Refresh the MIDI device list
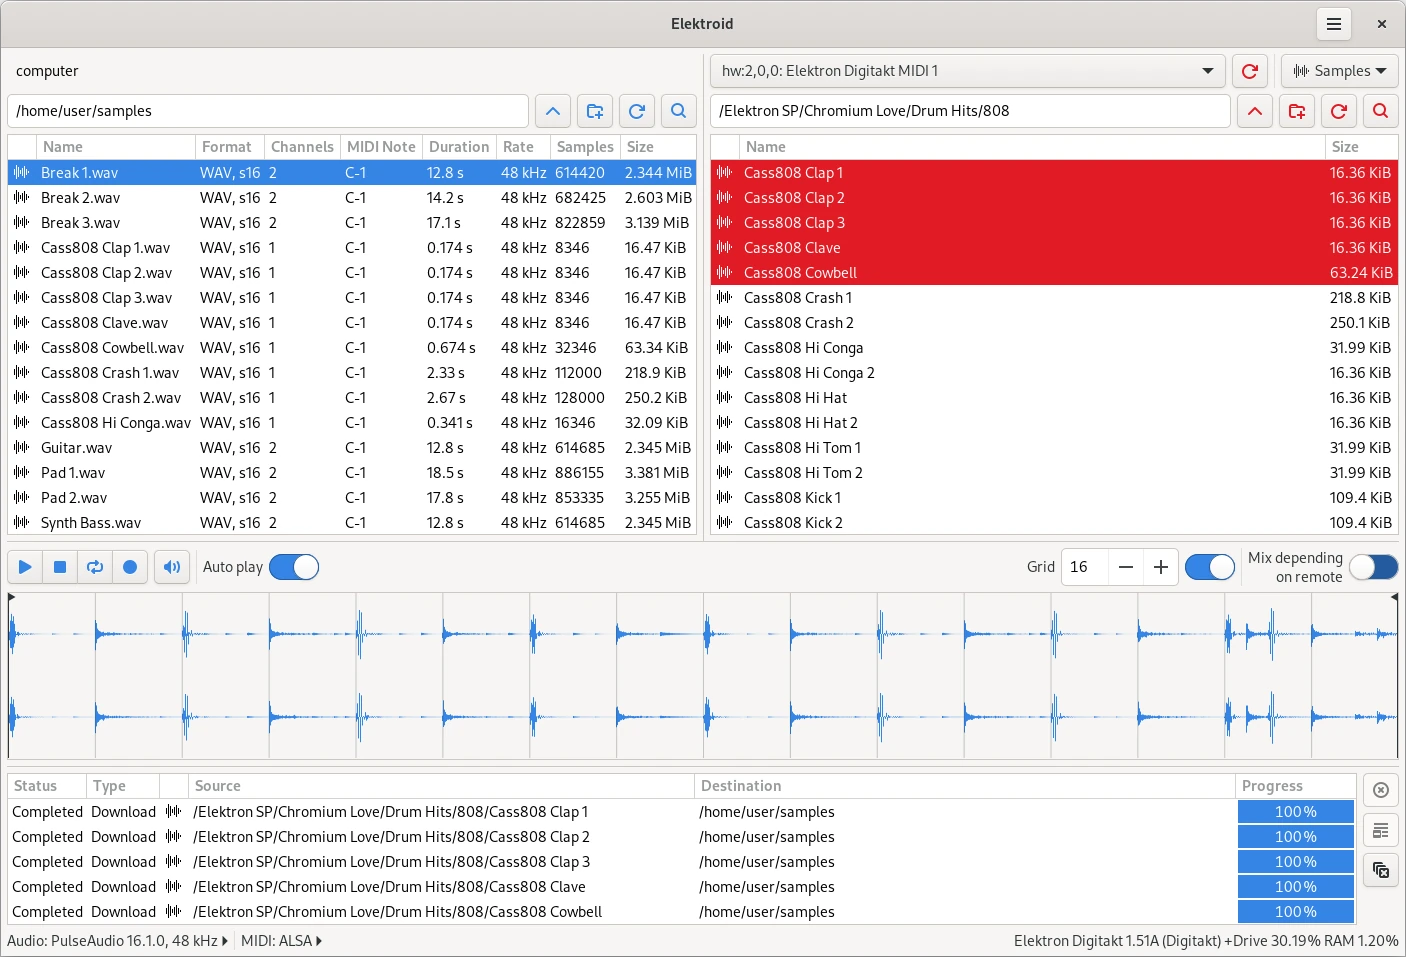Viewport: 1406px width, 957px height. tap(1250, 71)
